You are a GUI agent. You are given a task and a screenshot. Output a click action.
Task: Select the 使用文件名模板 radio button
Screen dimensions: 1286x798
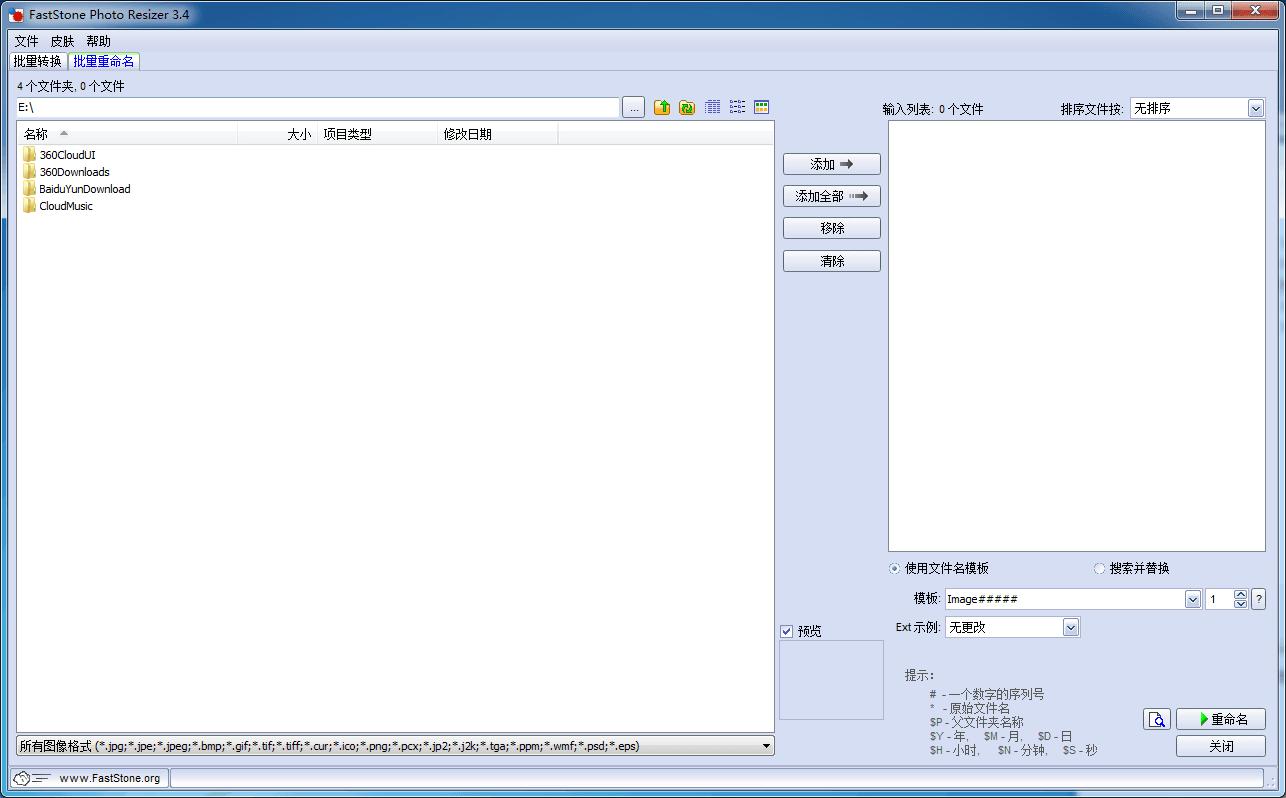click(x=895, y=568)
